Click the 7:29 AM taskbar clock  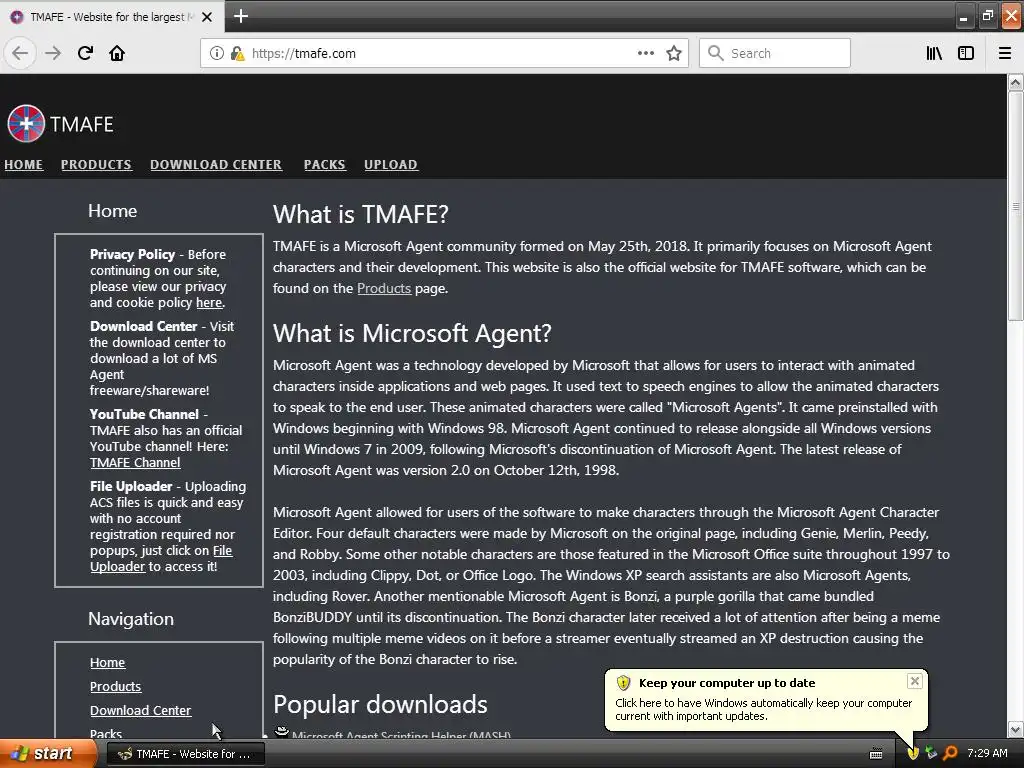[x=987, y=753]
